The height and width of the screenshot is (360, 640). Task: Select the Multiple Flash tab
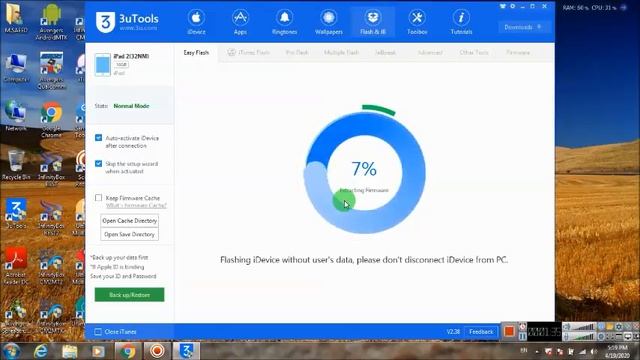341,52
